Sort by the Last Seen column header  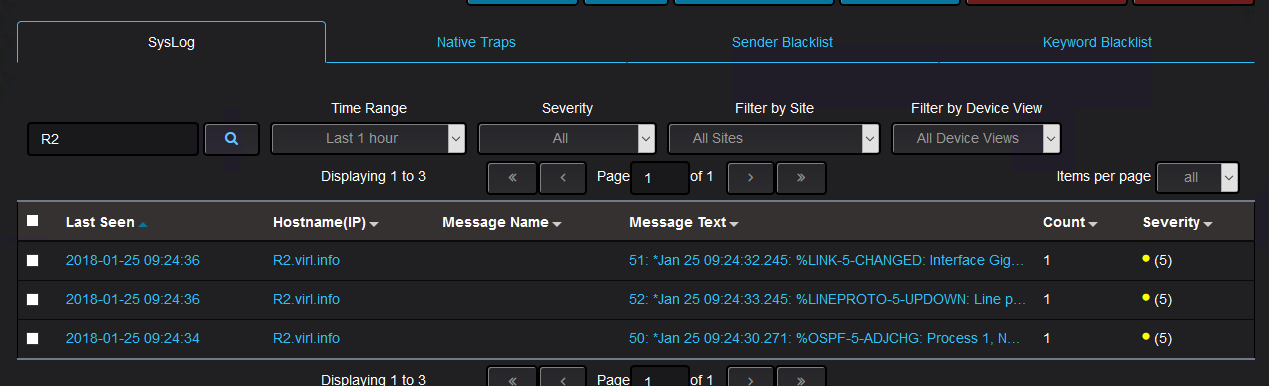pyautogui.click(x=100, y=222)
